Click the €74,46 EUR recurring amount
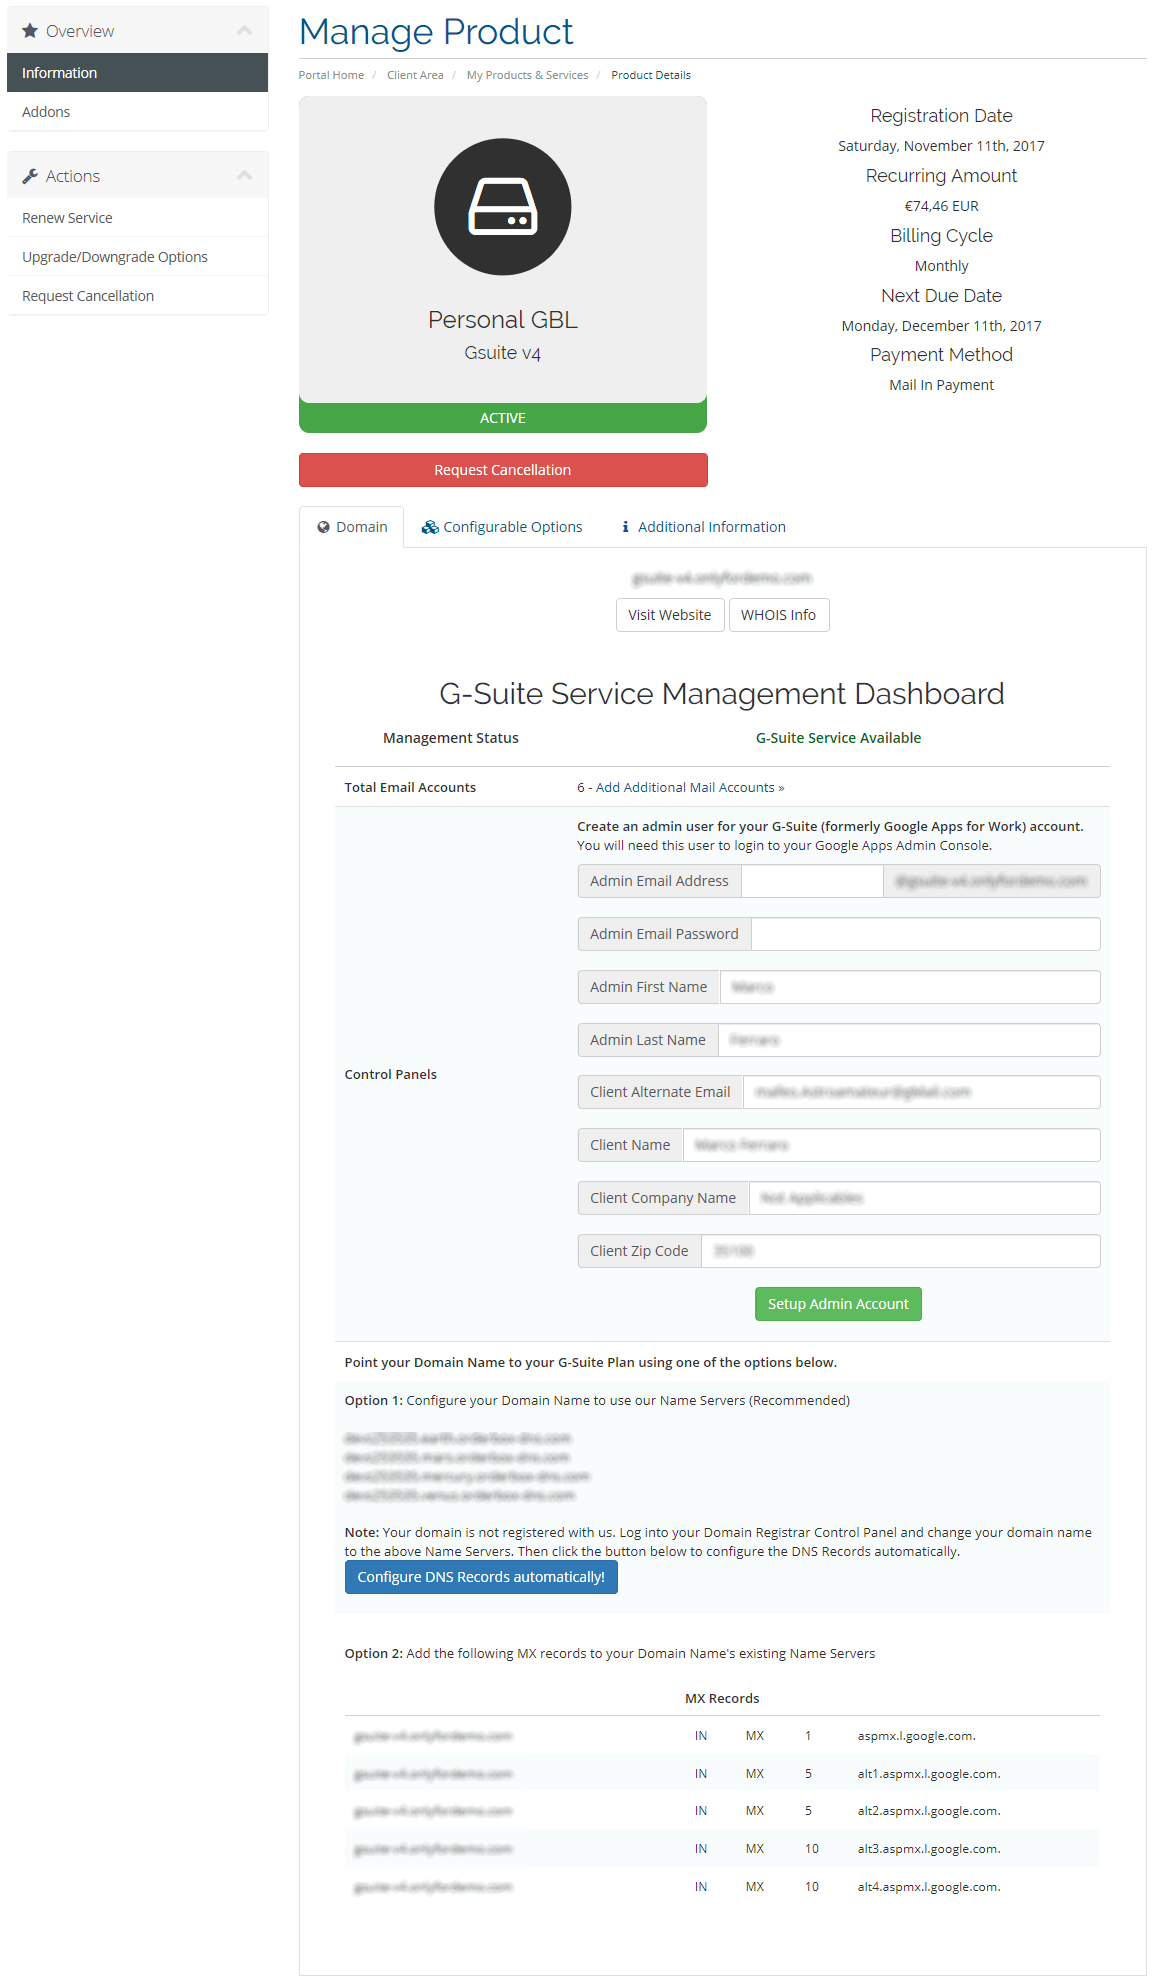Screen dimensions: 1153x1981 pos(942,206)
